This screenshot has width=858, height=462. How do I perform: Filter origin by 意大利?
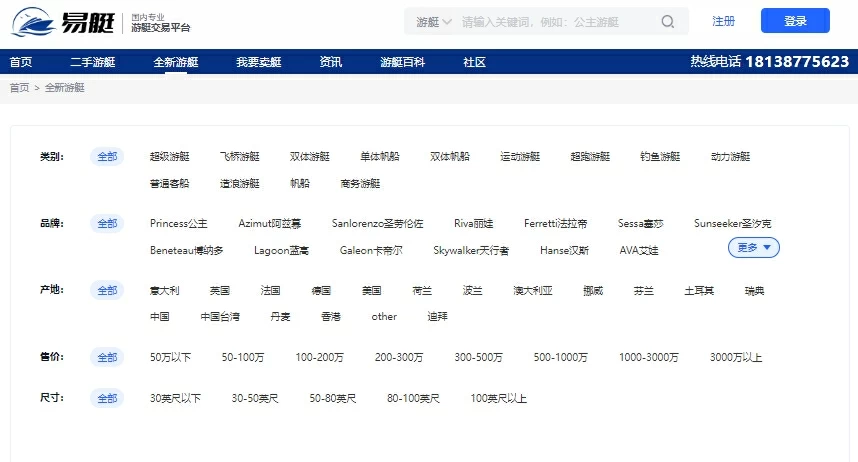coord(165,290)
